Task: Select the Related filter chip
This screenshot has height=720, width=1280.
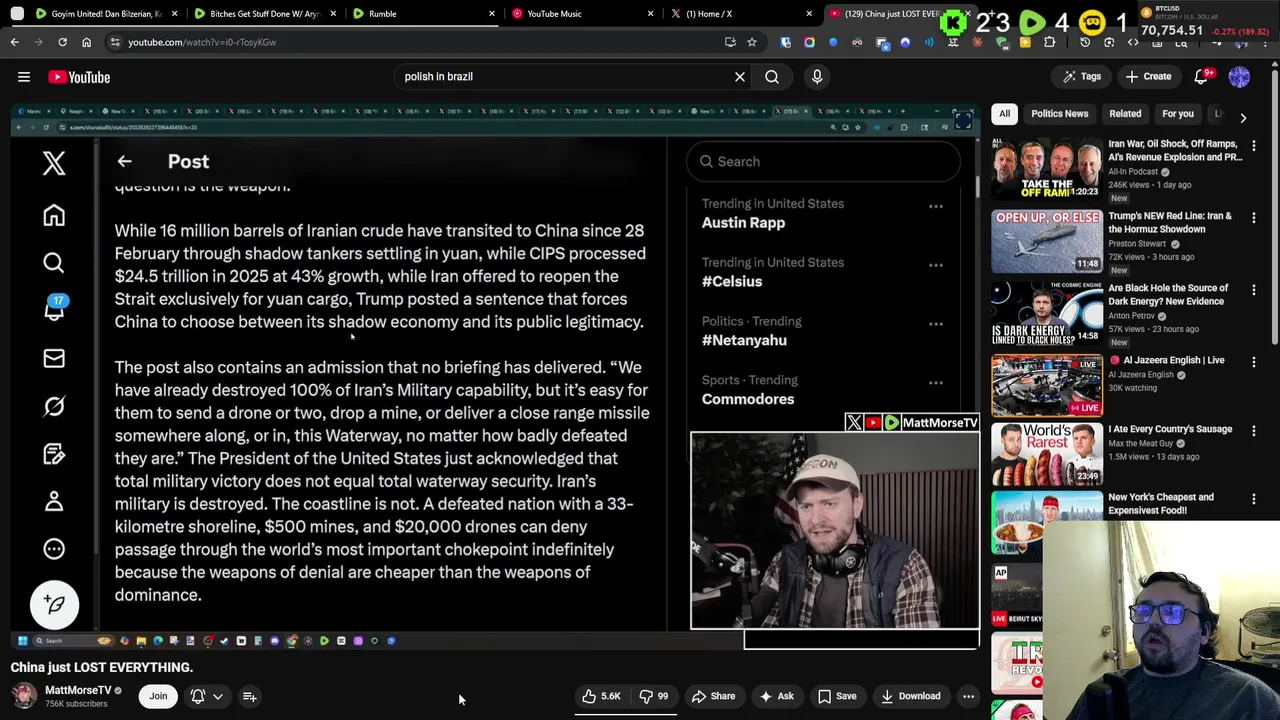Action: tap(1125, 114)
